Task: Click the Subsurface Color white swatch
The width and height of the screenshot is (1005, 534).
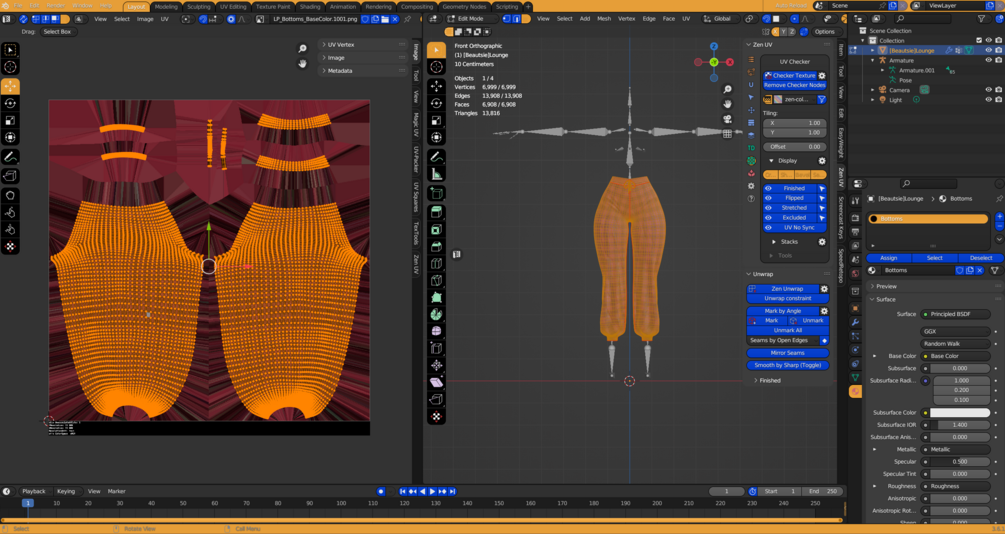Action: click(959, 413)
